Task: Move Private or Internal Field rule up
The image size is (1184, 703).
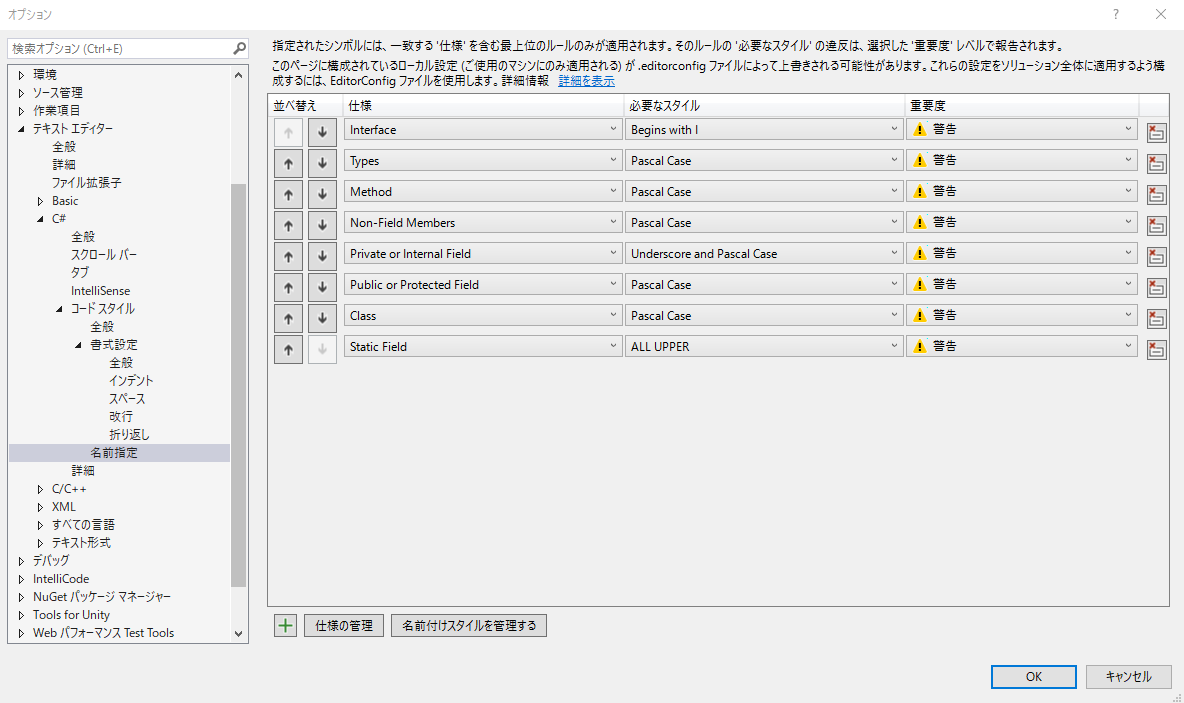Action: point(288,256)
